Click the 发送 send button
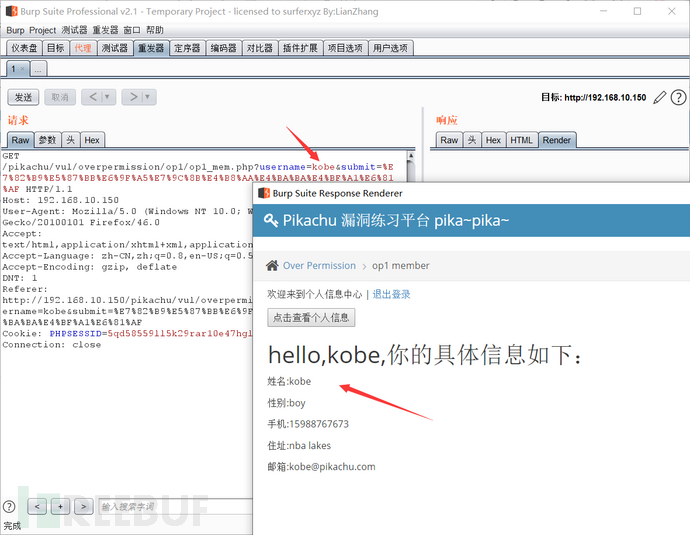Image resolution: width=690 pixels, height=535 pixels. (23, 97)
